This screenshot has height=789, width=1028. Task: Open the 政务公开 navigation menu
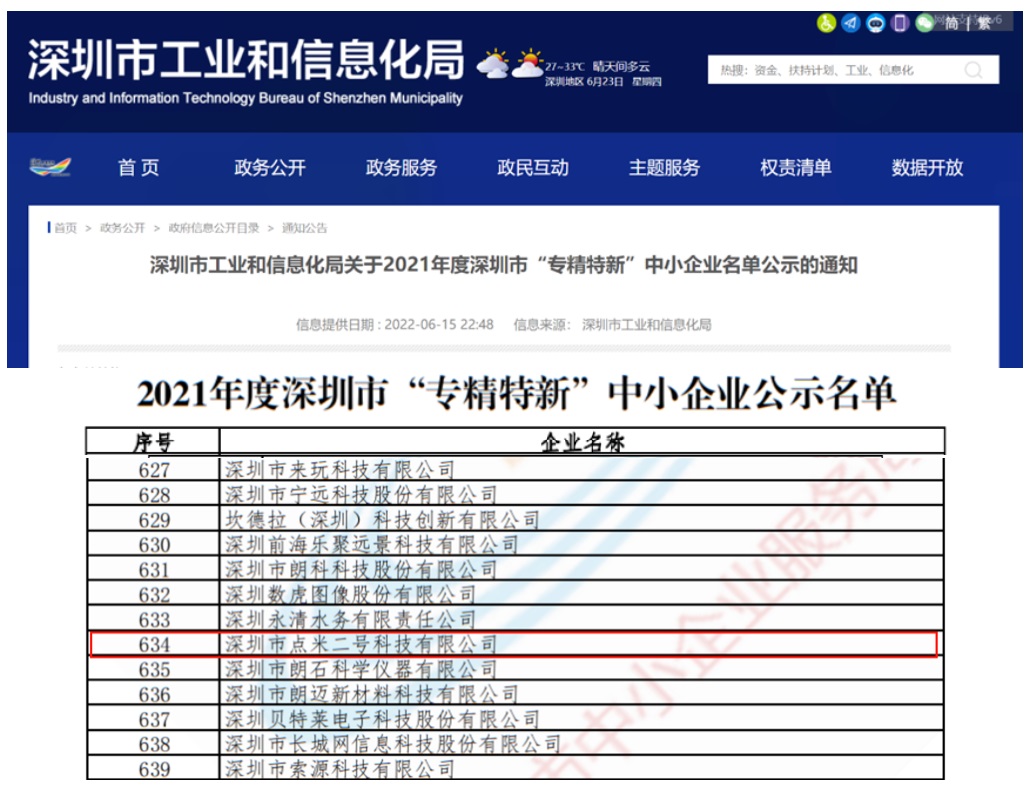[270, 168]
